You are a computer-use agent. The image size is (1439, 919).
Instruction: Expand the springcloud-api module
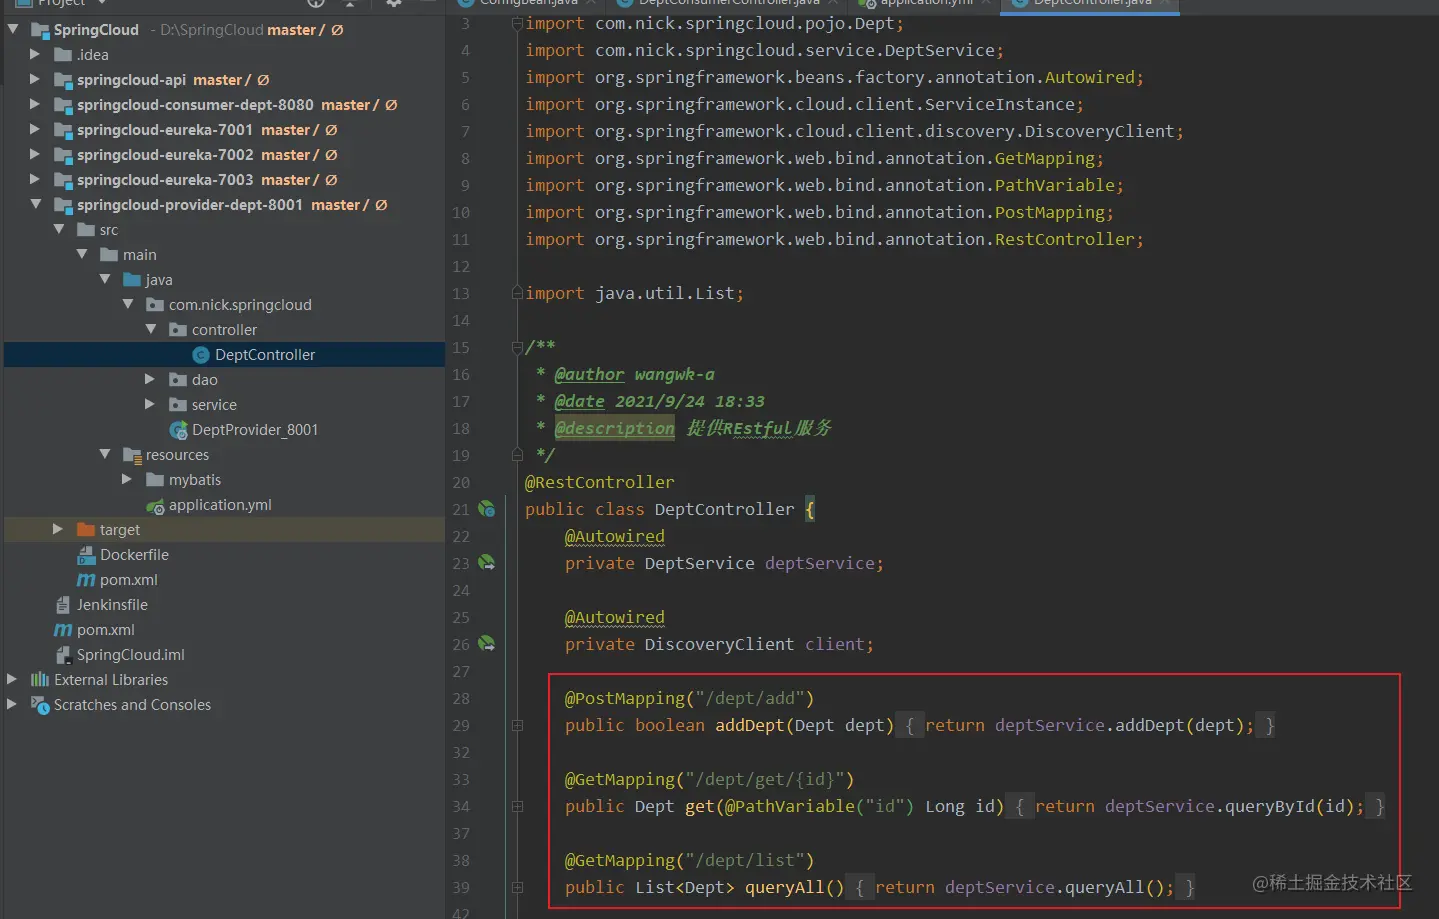35,79
